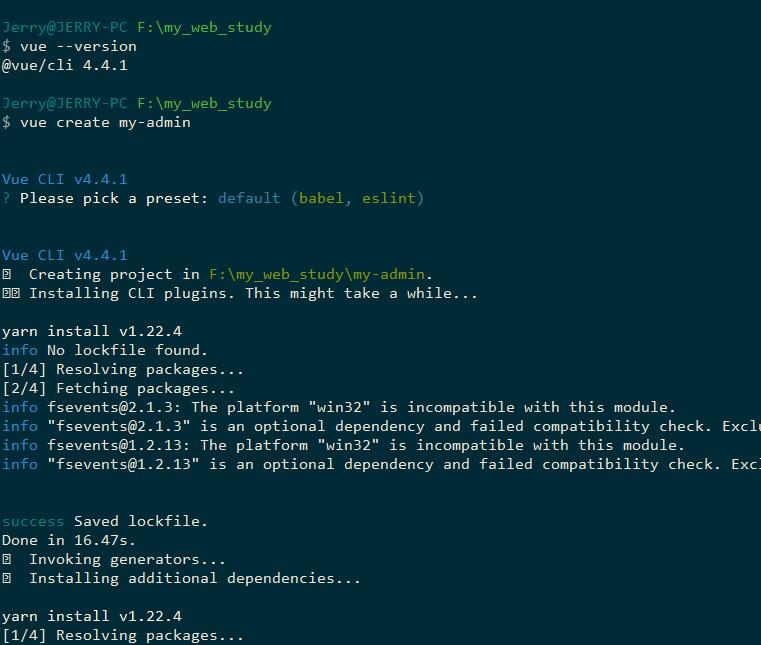Screen dimensions: 761x645
Task: Click the '@vue/cli 4.4.1' output line
Action: tap(65, 66)
